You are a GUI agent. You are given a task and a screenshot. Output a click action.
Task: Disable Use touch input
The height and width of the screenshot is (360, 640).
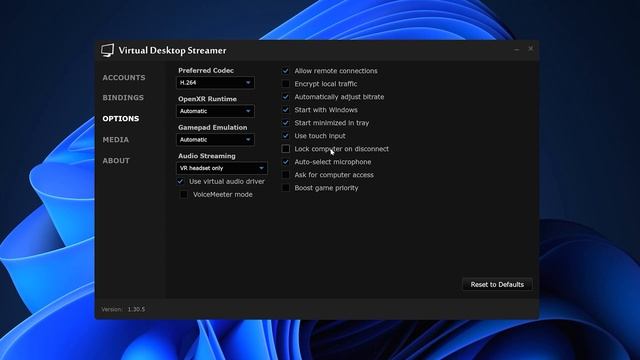285,136
